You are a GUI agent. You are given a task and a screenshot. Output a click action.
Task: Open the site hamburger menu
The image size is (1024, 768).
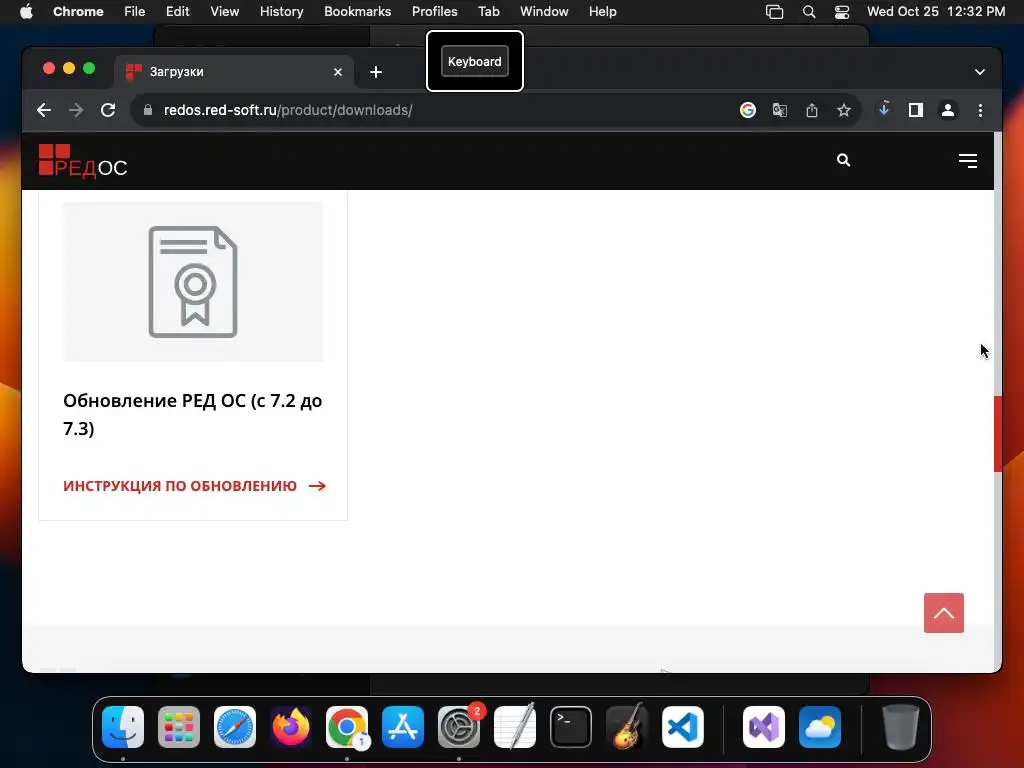[x=968, y=161]
